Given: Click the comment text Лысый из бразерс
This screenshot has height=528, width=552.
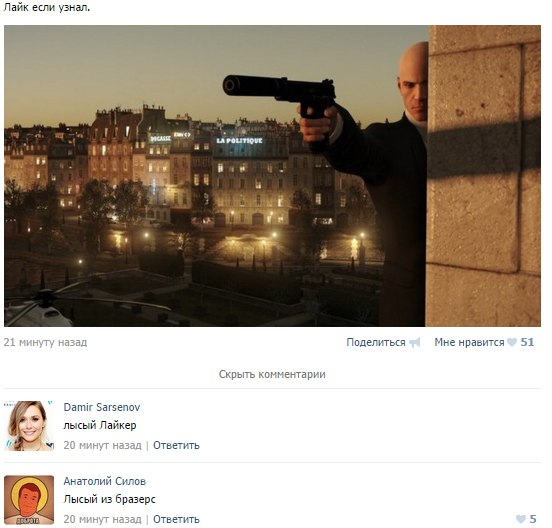Looking at the screenshot, I should 109,499.
